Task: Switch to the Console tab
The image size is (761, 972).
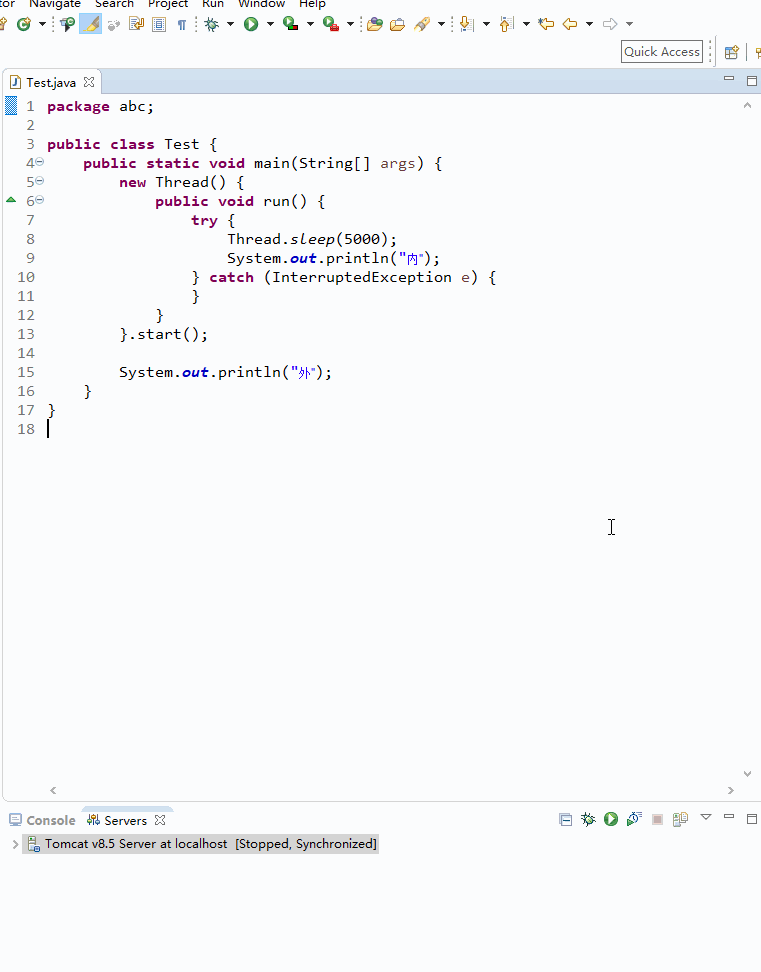Action: (42, 820)
